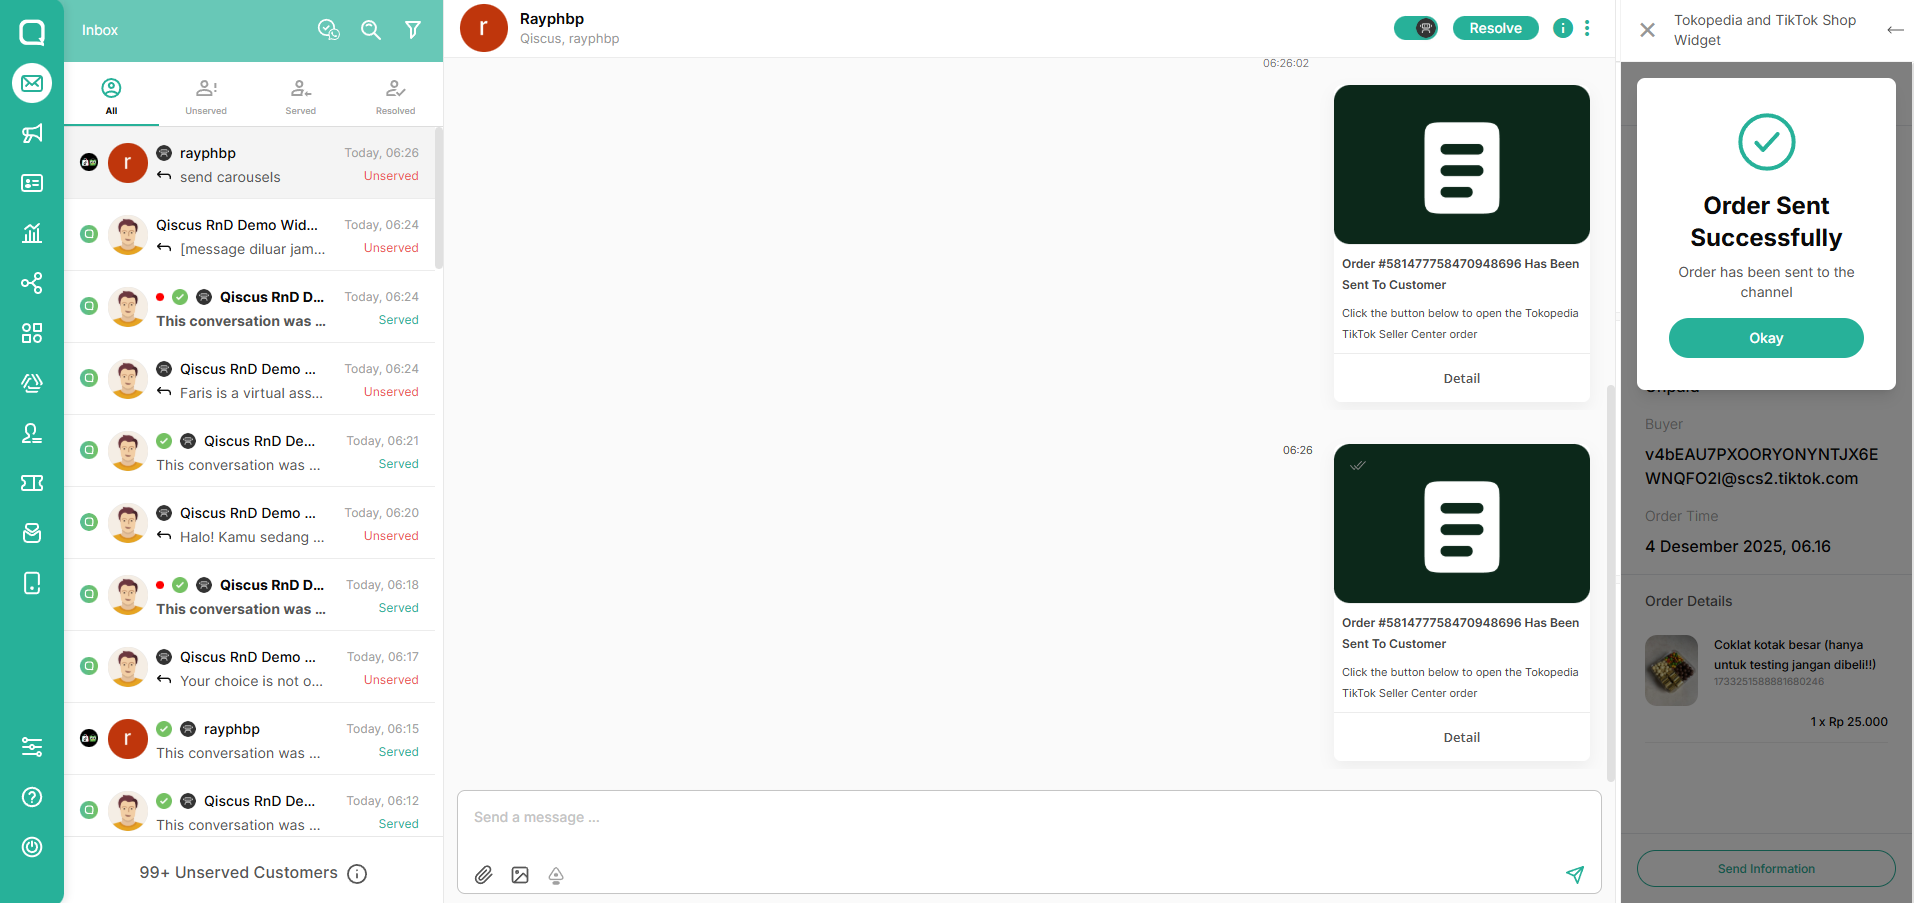This screenshot has width=1914, height=903.
Task: Click the help question mark sidebar icon
Action: point(32,797)
